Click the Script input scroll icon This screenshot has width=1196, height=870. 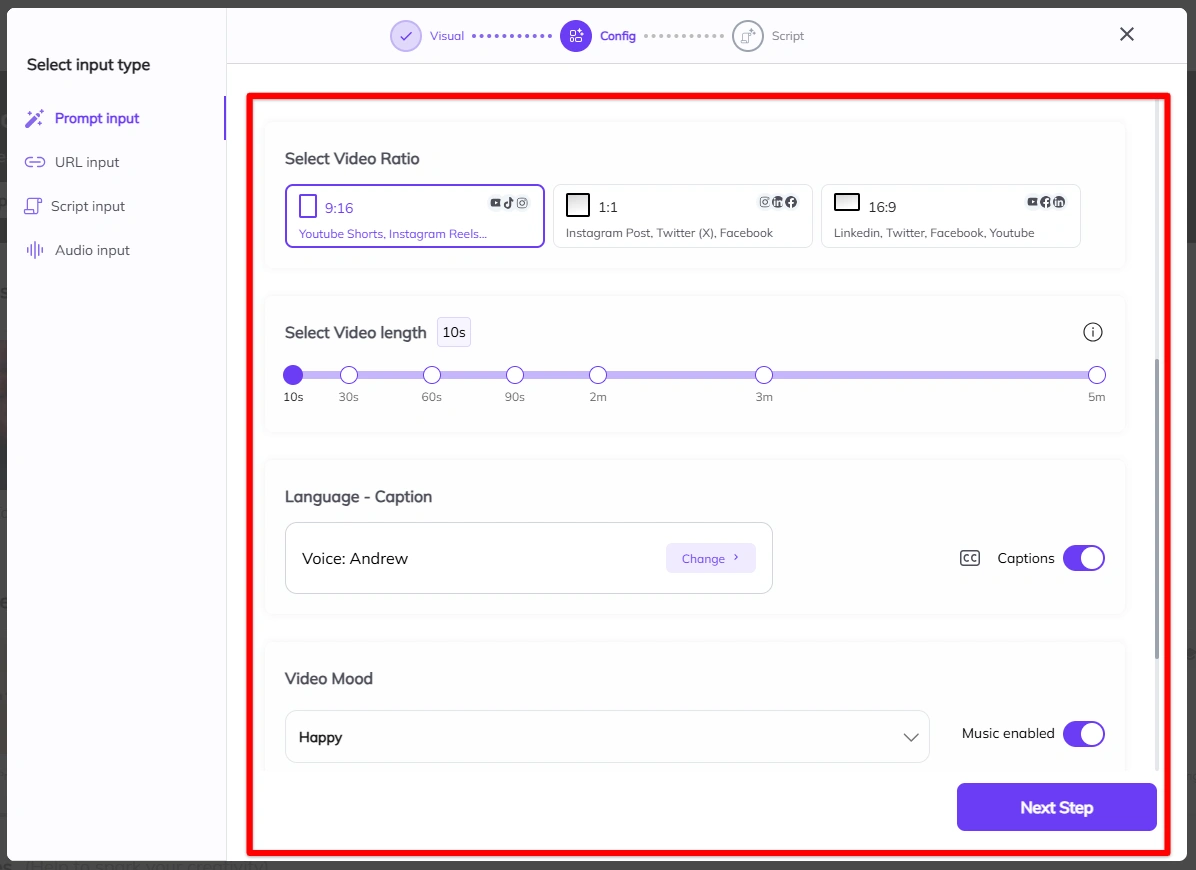coord(33,206)
